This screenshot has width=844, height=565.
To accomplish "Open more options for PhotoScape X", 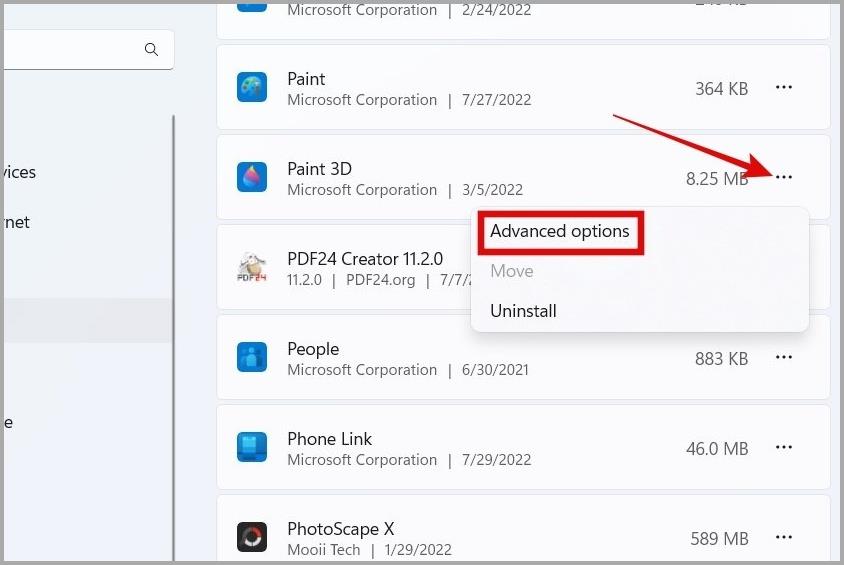I will click(784, 537).
